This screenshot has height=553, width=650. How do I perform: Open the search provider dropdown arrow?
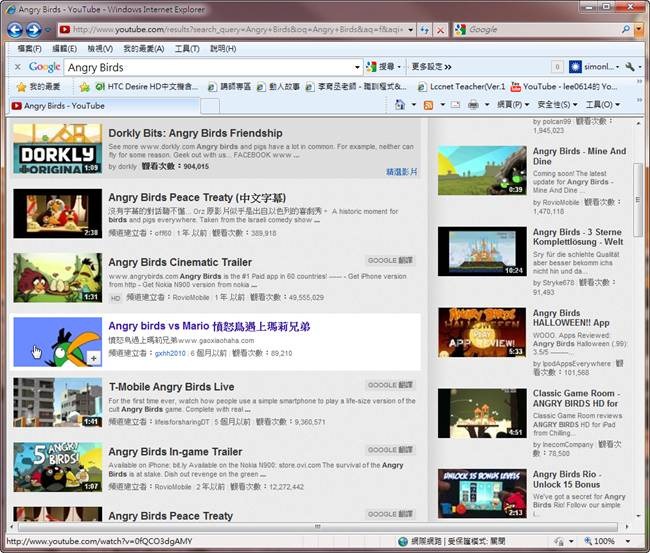[639, 29]
